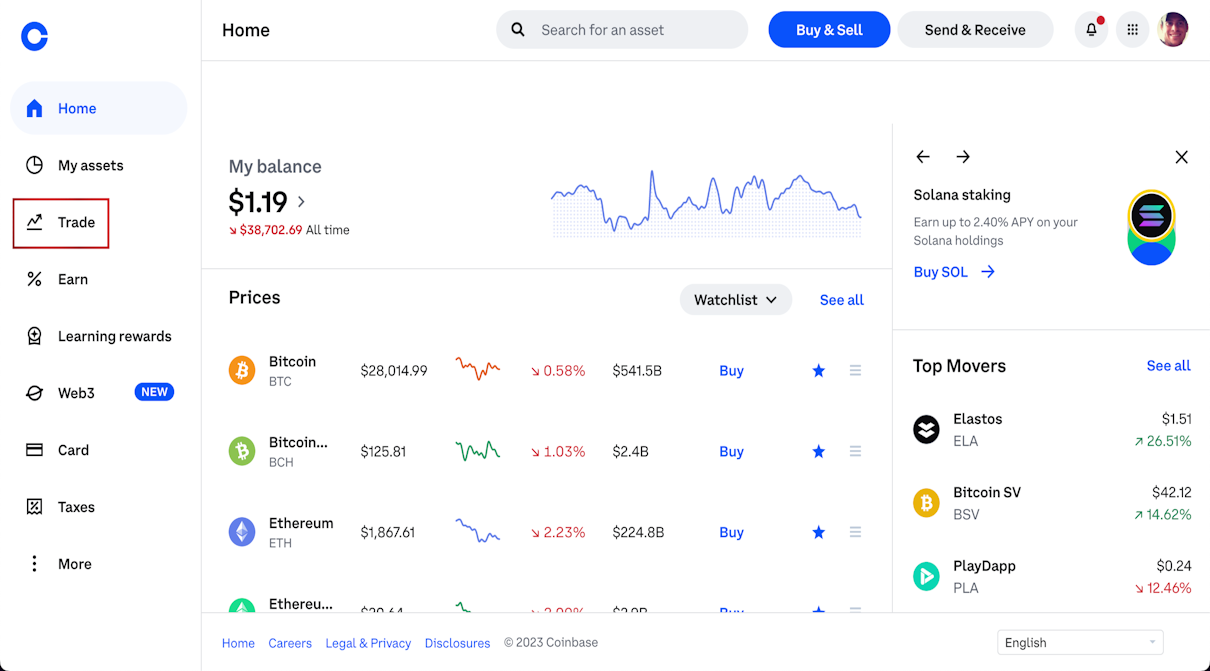Open the user profile avatar
The height and width of the screenshot is (671, 1210).
point(1173,30)
